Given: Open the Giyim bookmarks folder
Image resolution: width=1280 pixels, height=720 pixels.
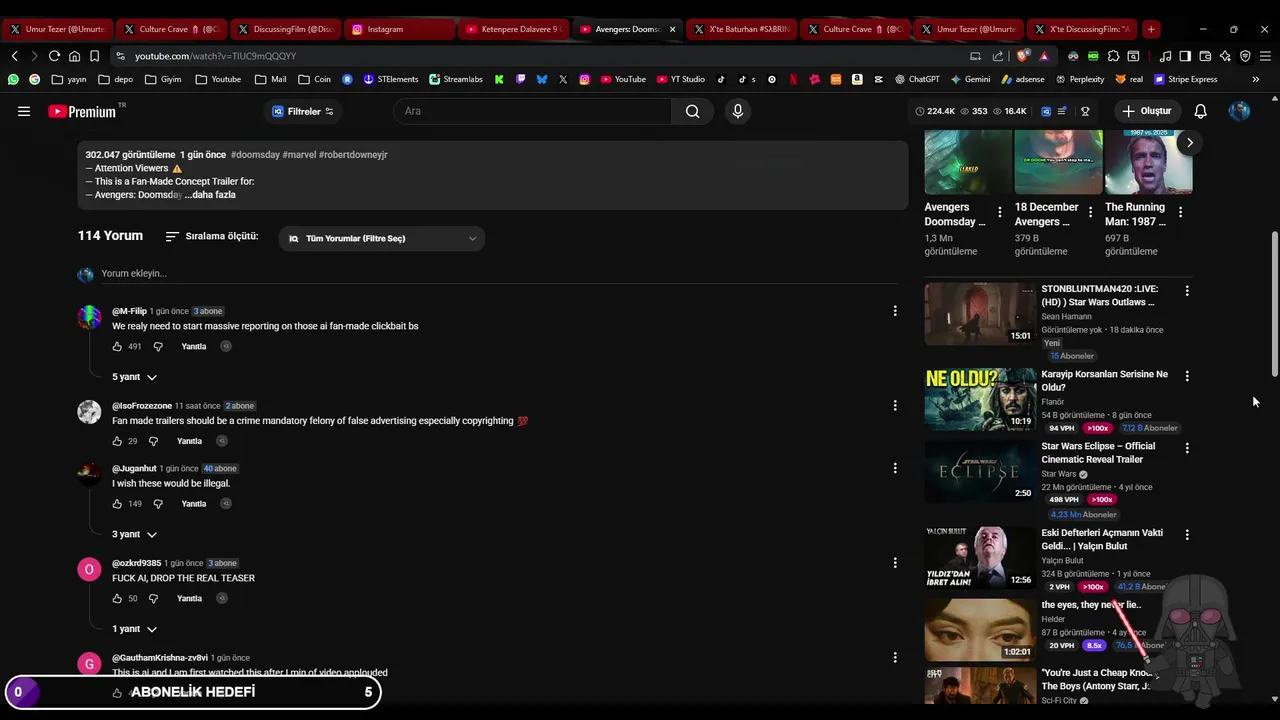Looking at the screenshot, I should pos(163,79).
